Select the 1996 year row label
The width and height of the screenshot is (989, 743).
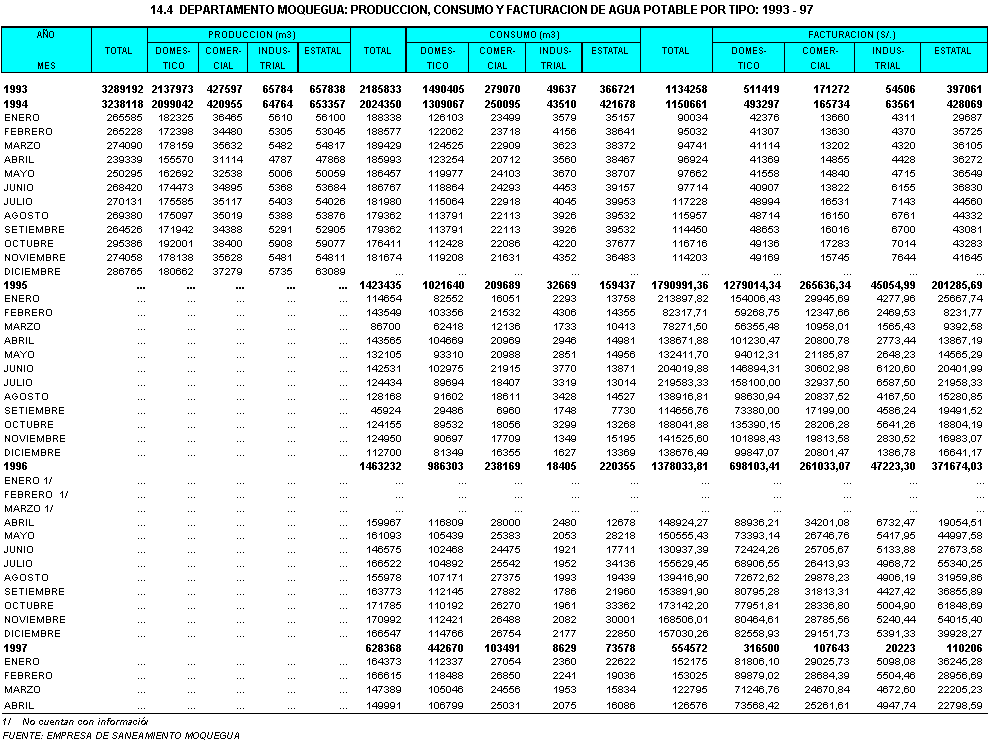click(x=16, y=466)
